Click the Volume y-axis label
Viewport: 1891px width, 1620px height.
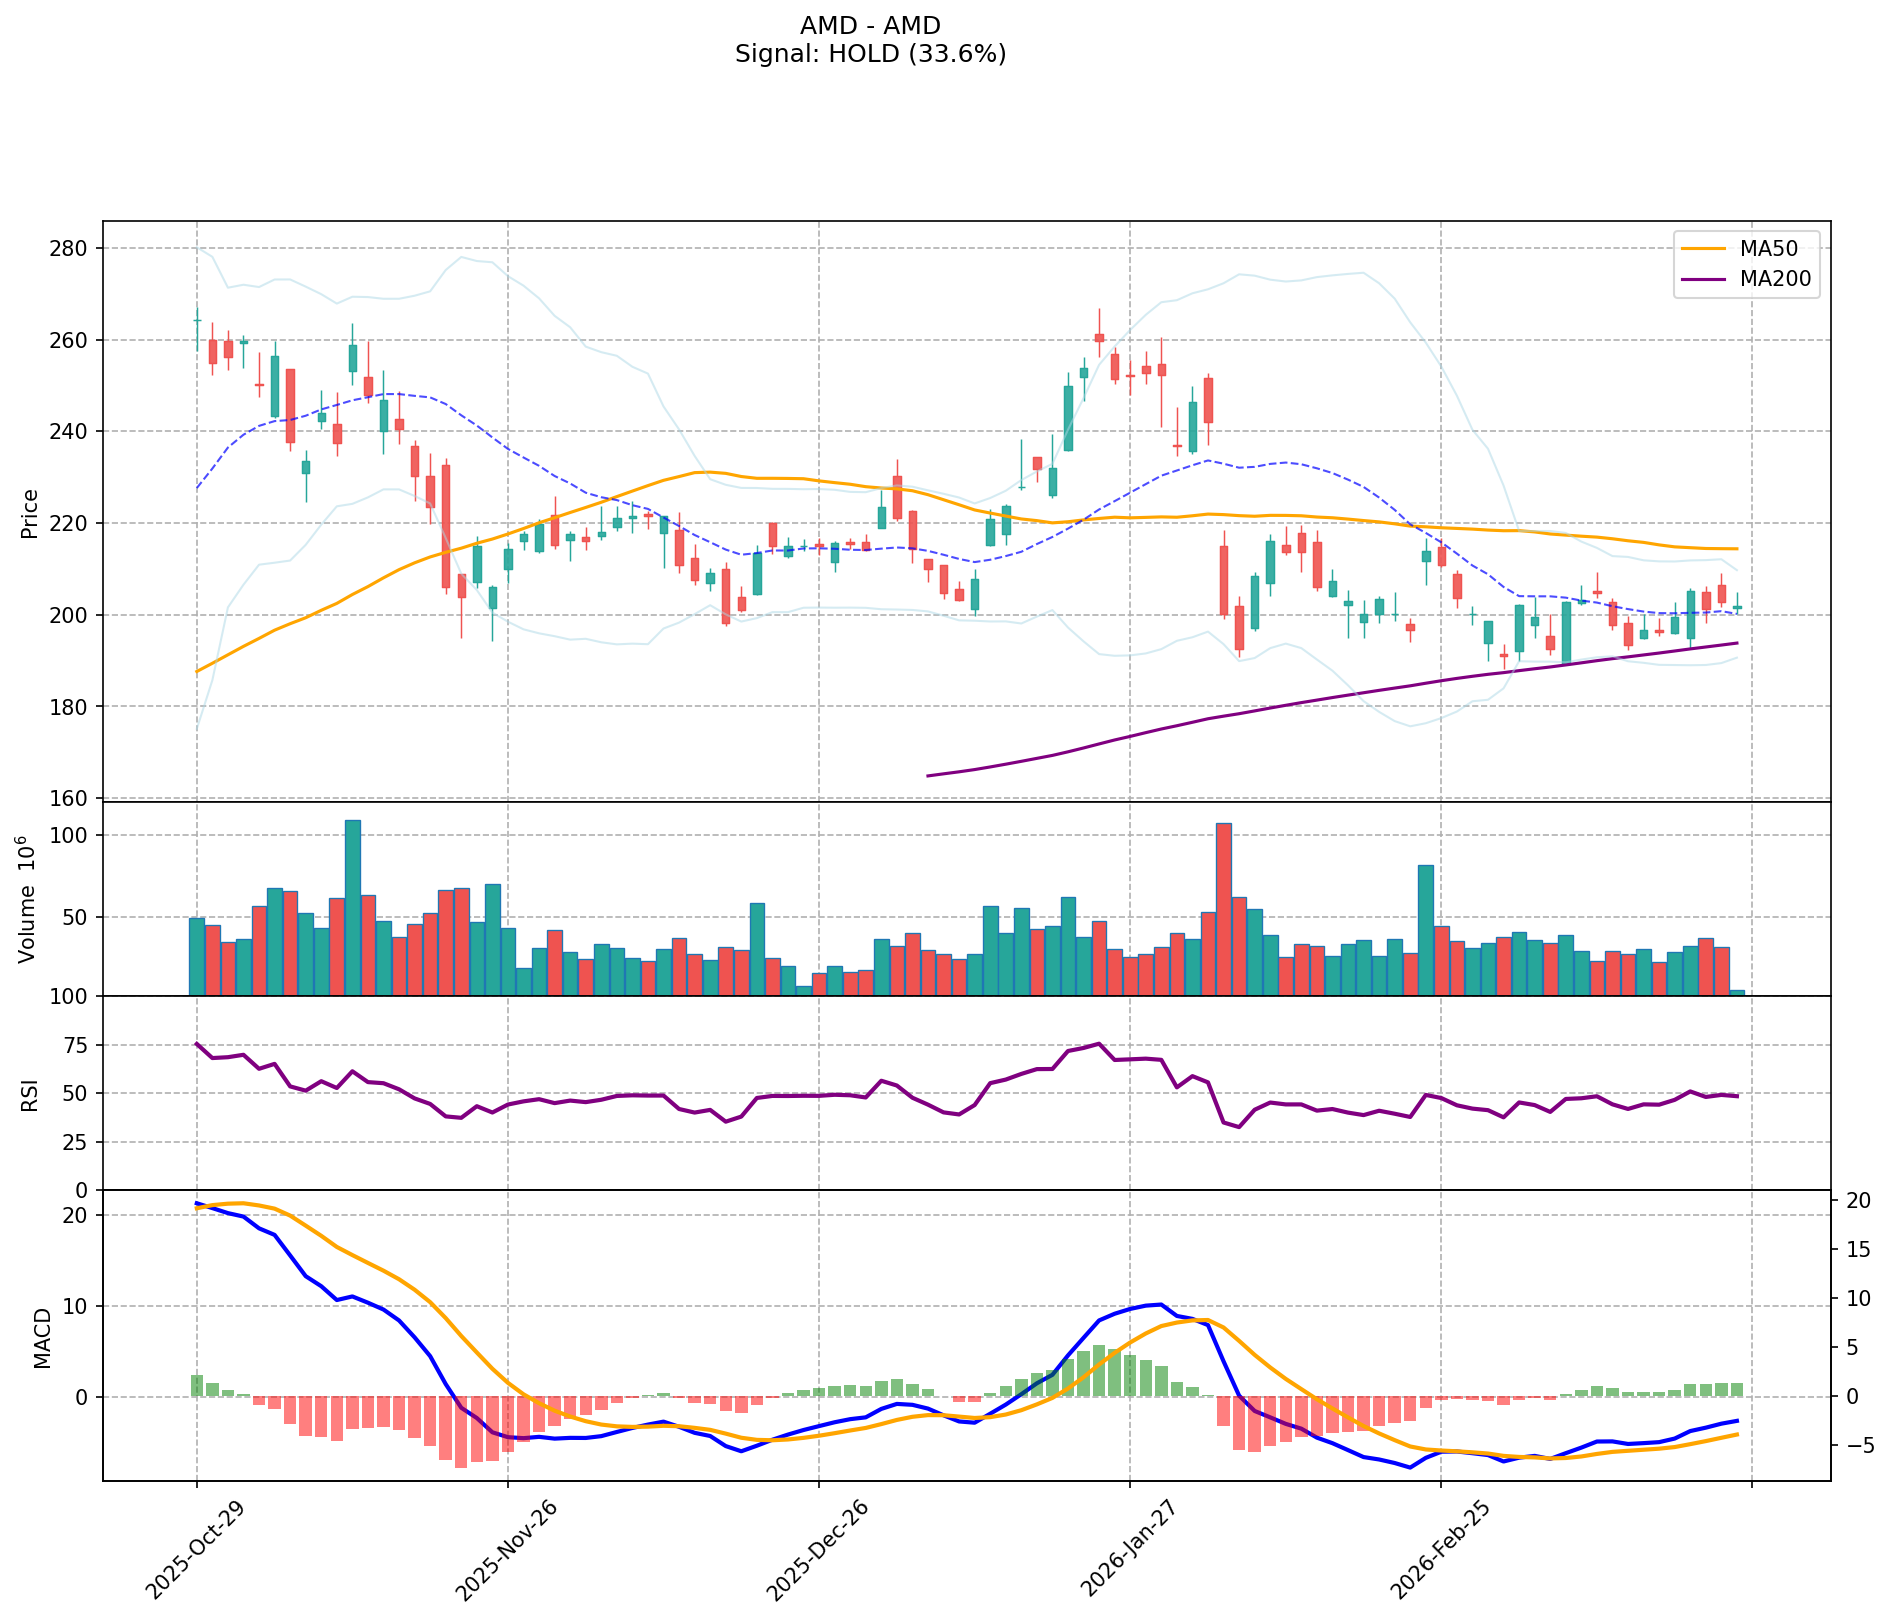28,900
